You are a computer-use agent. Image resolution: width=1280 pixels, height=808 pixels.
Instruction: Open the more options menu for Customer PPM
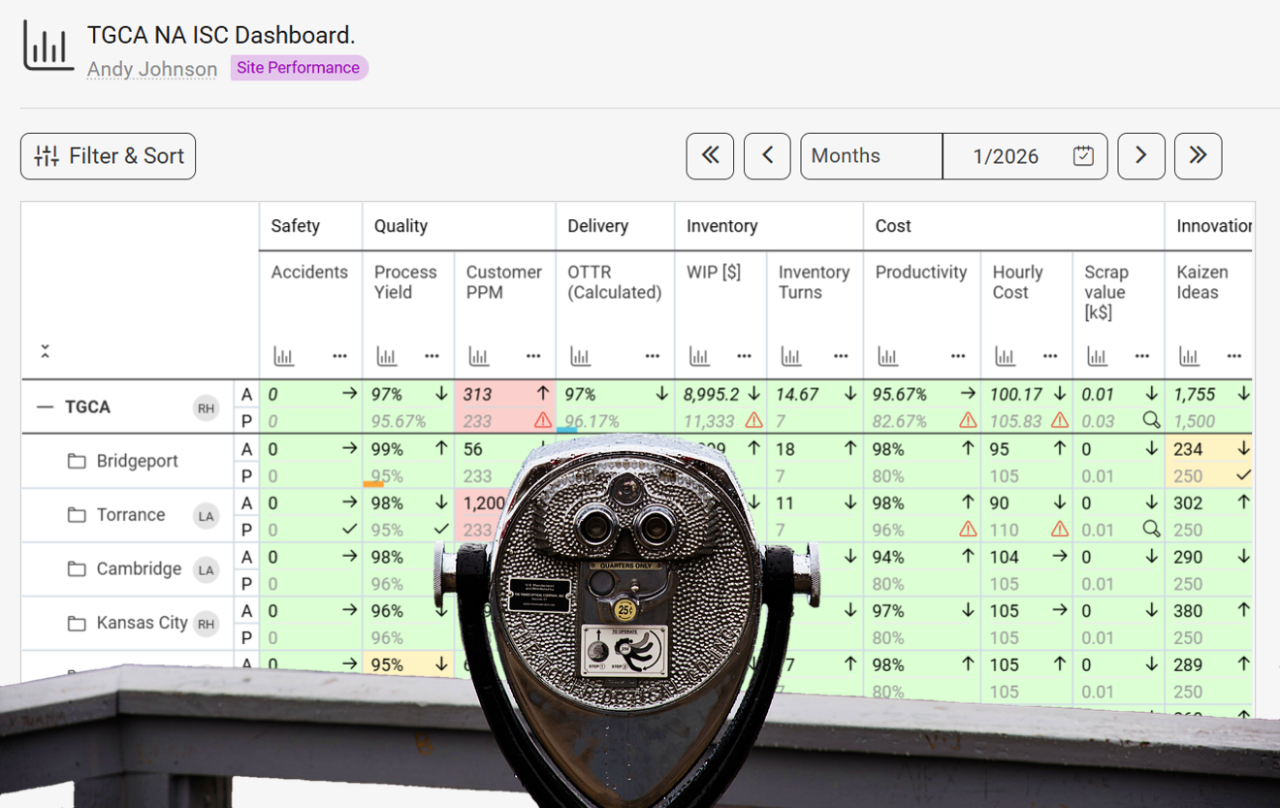click(x=533, y=356)
